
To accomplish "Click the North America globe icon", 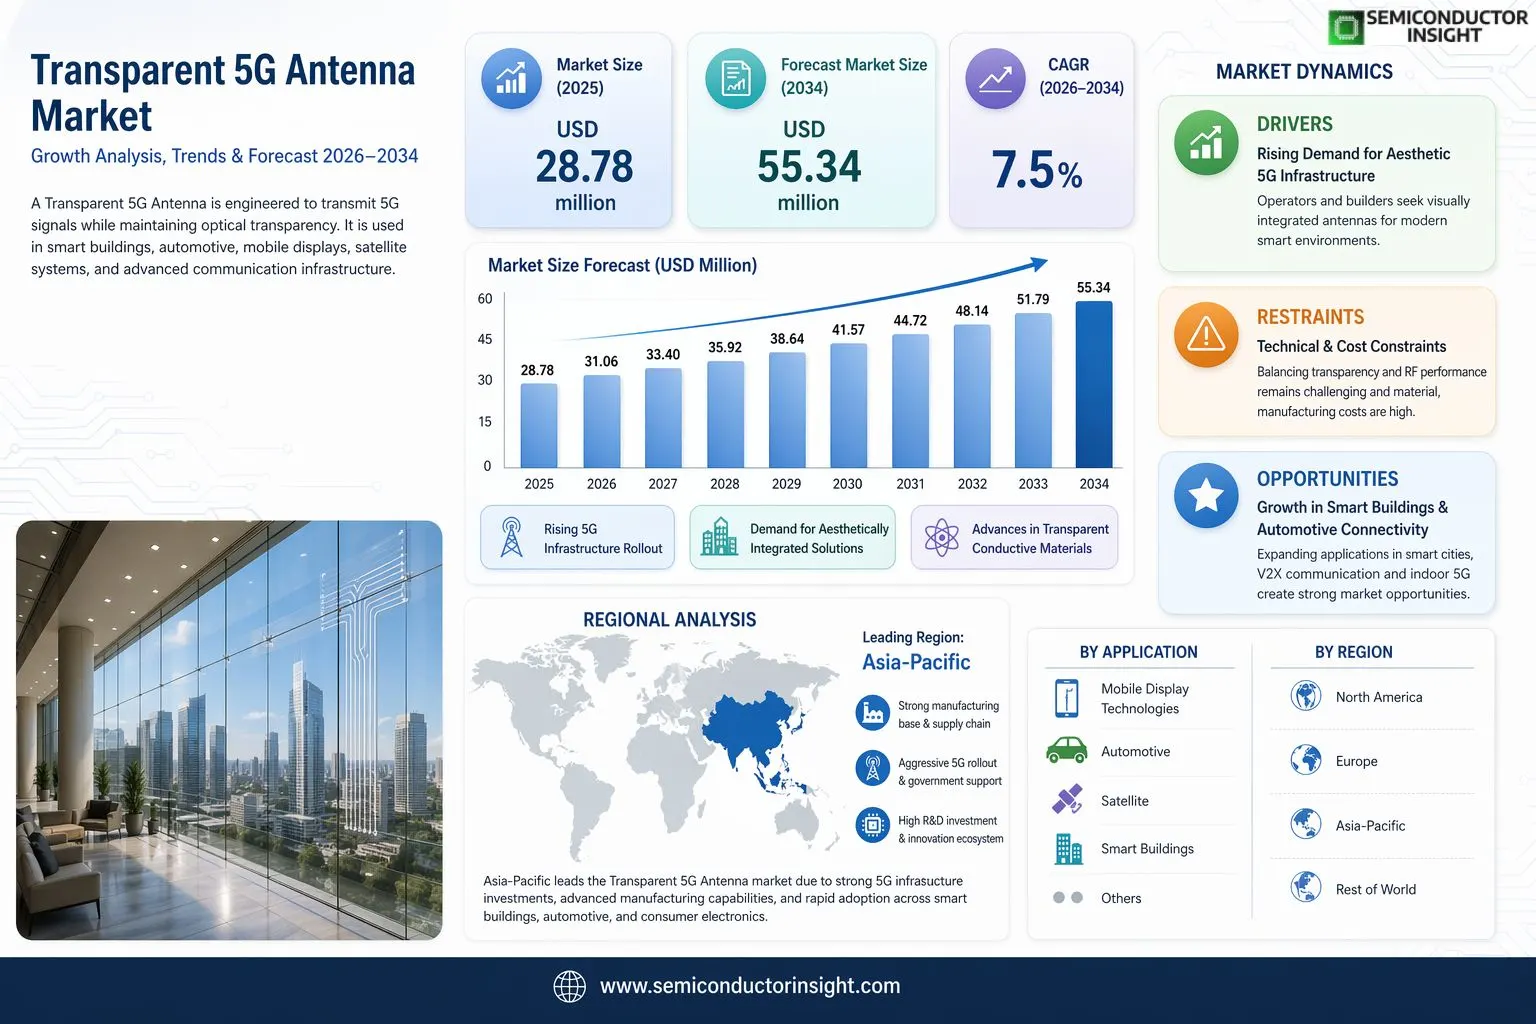I will pos(1306,695).
